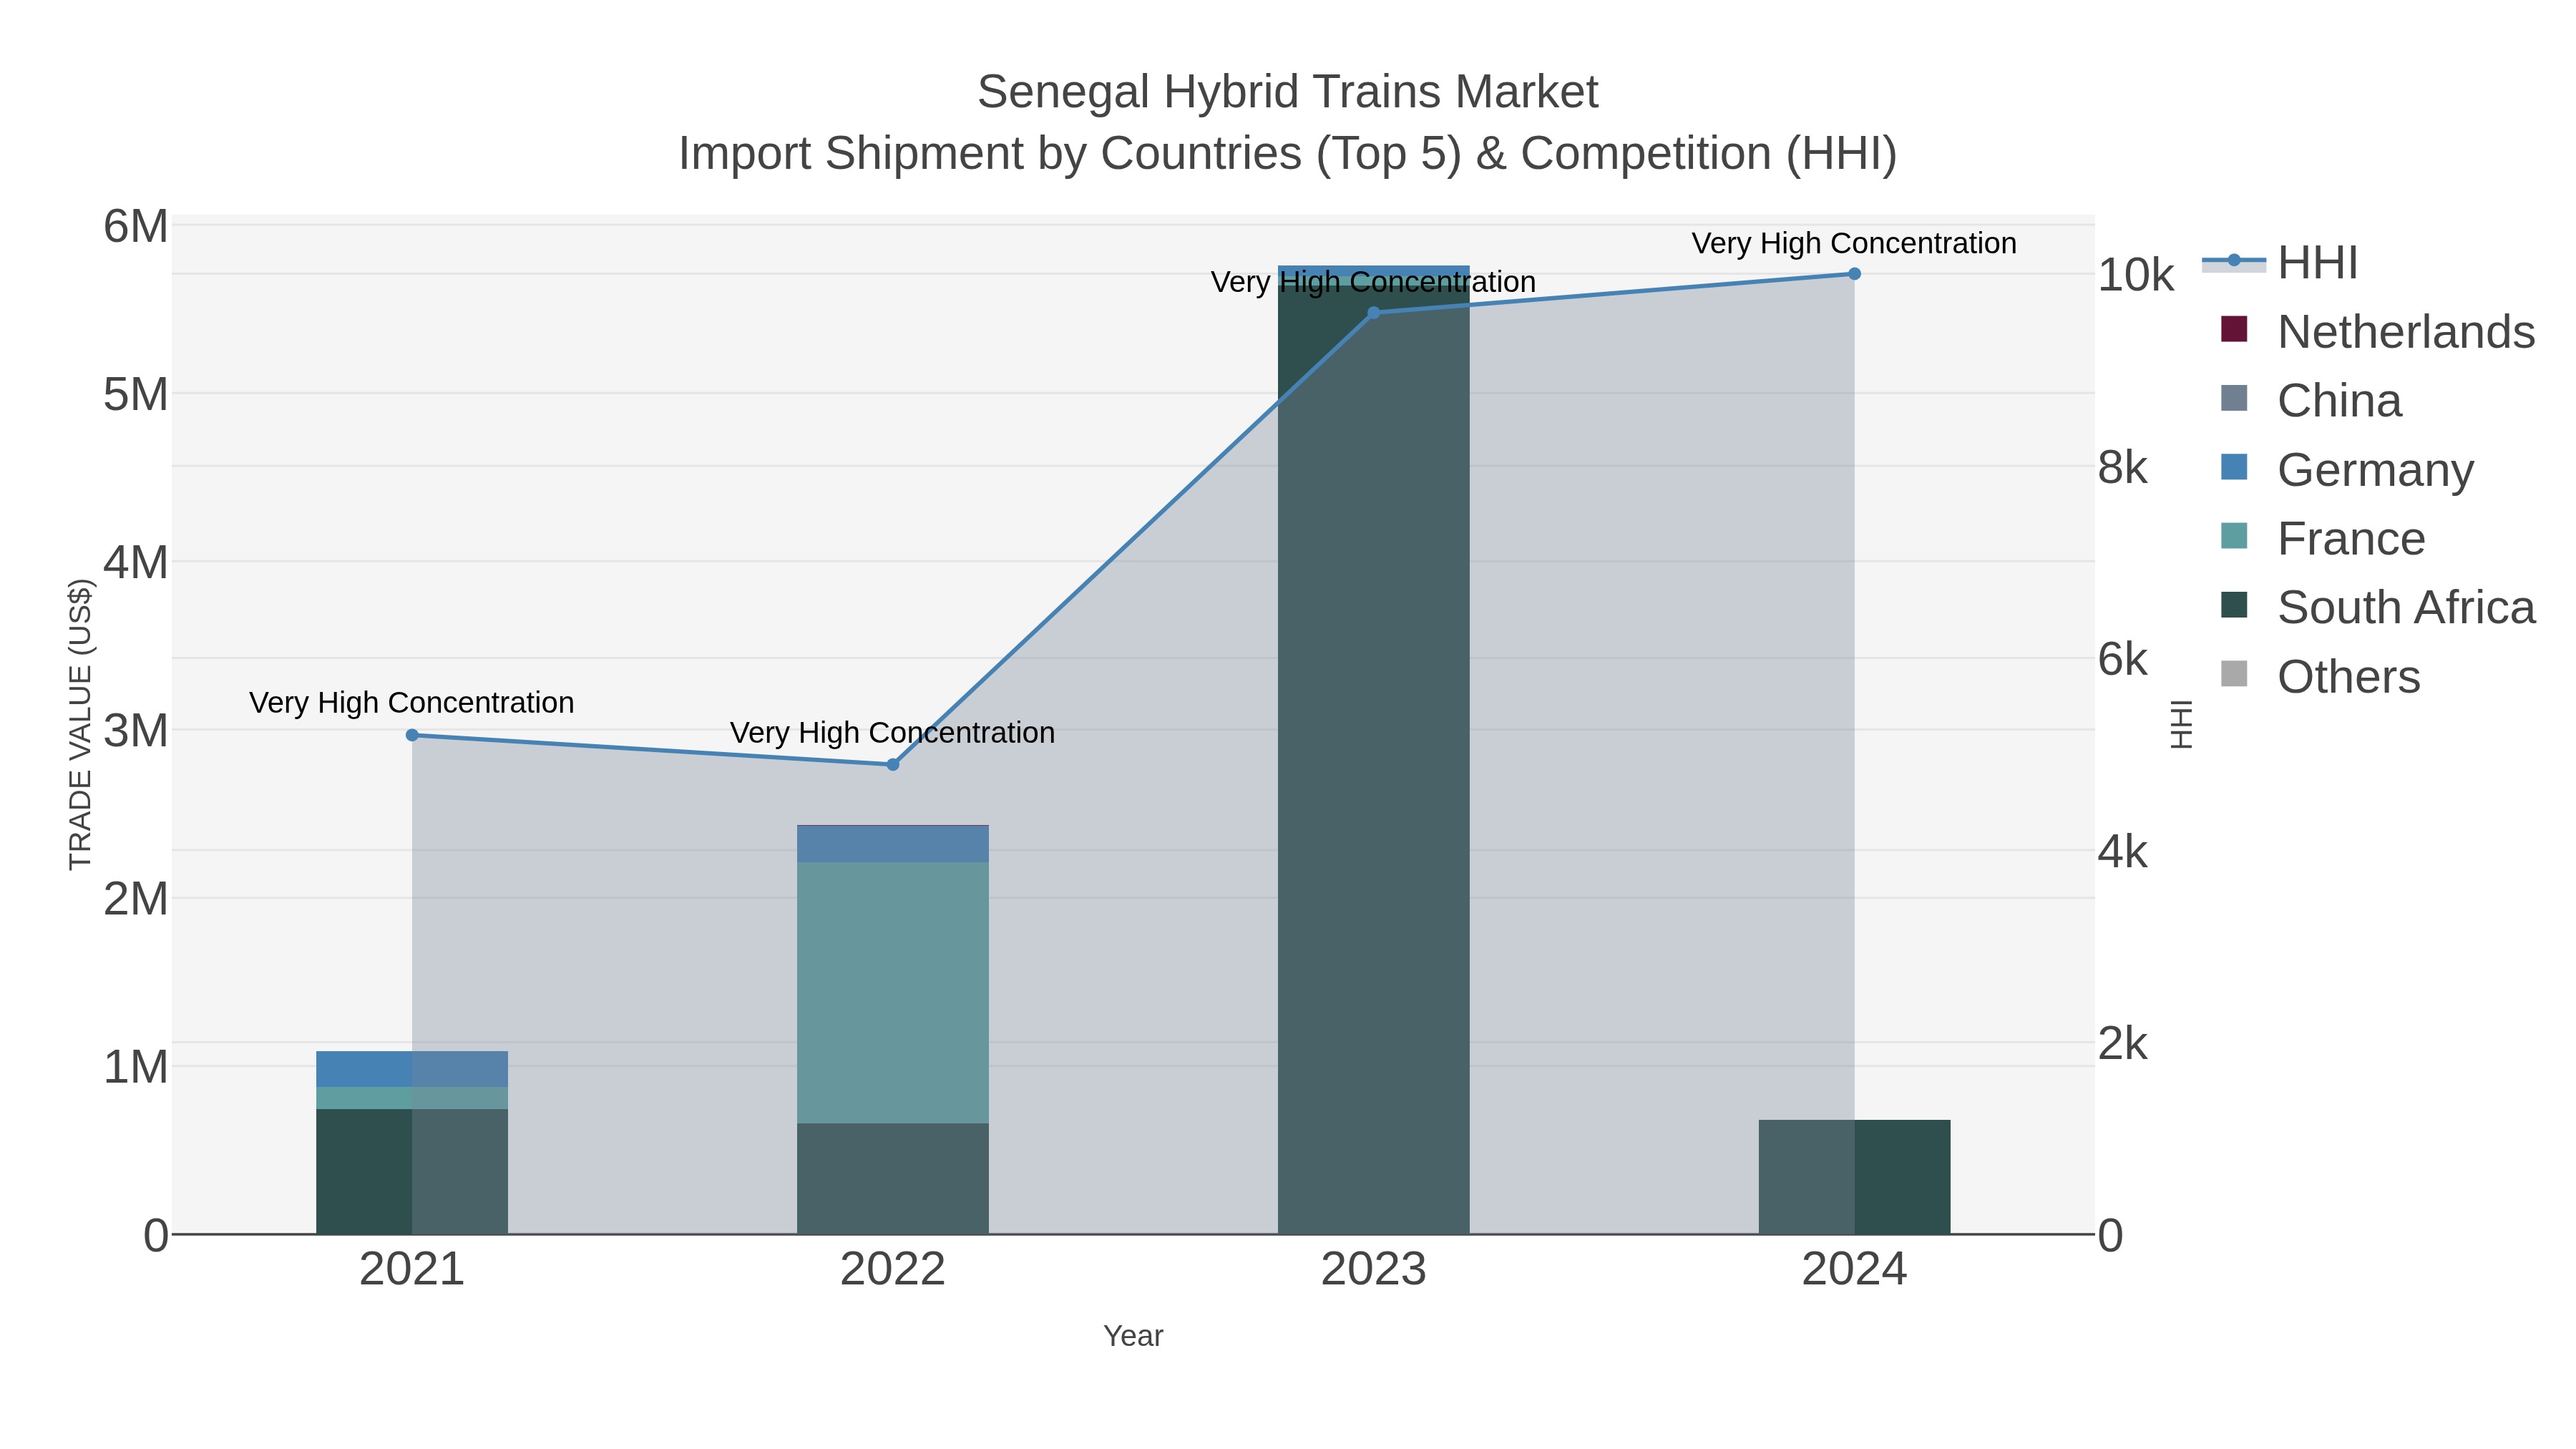Toggle the Germany legend entry
This screenshot has width=2576, height=1449.
pos(2346,469)
